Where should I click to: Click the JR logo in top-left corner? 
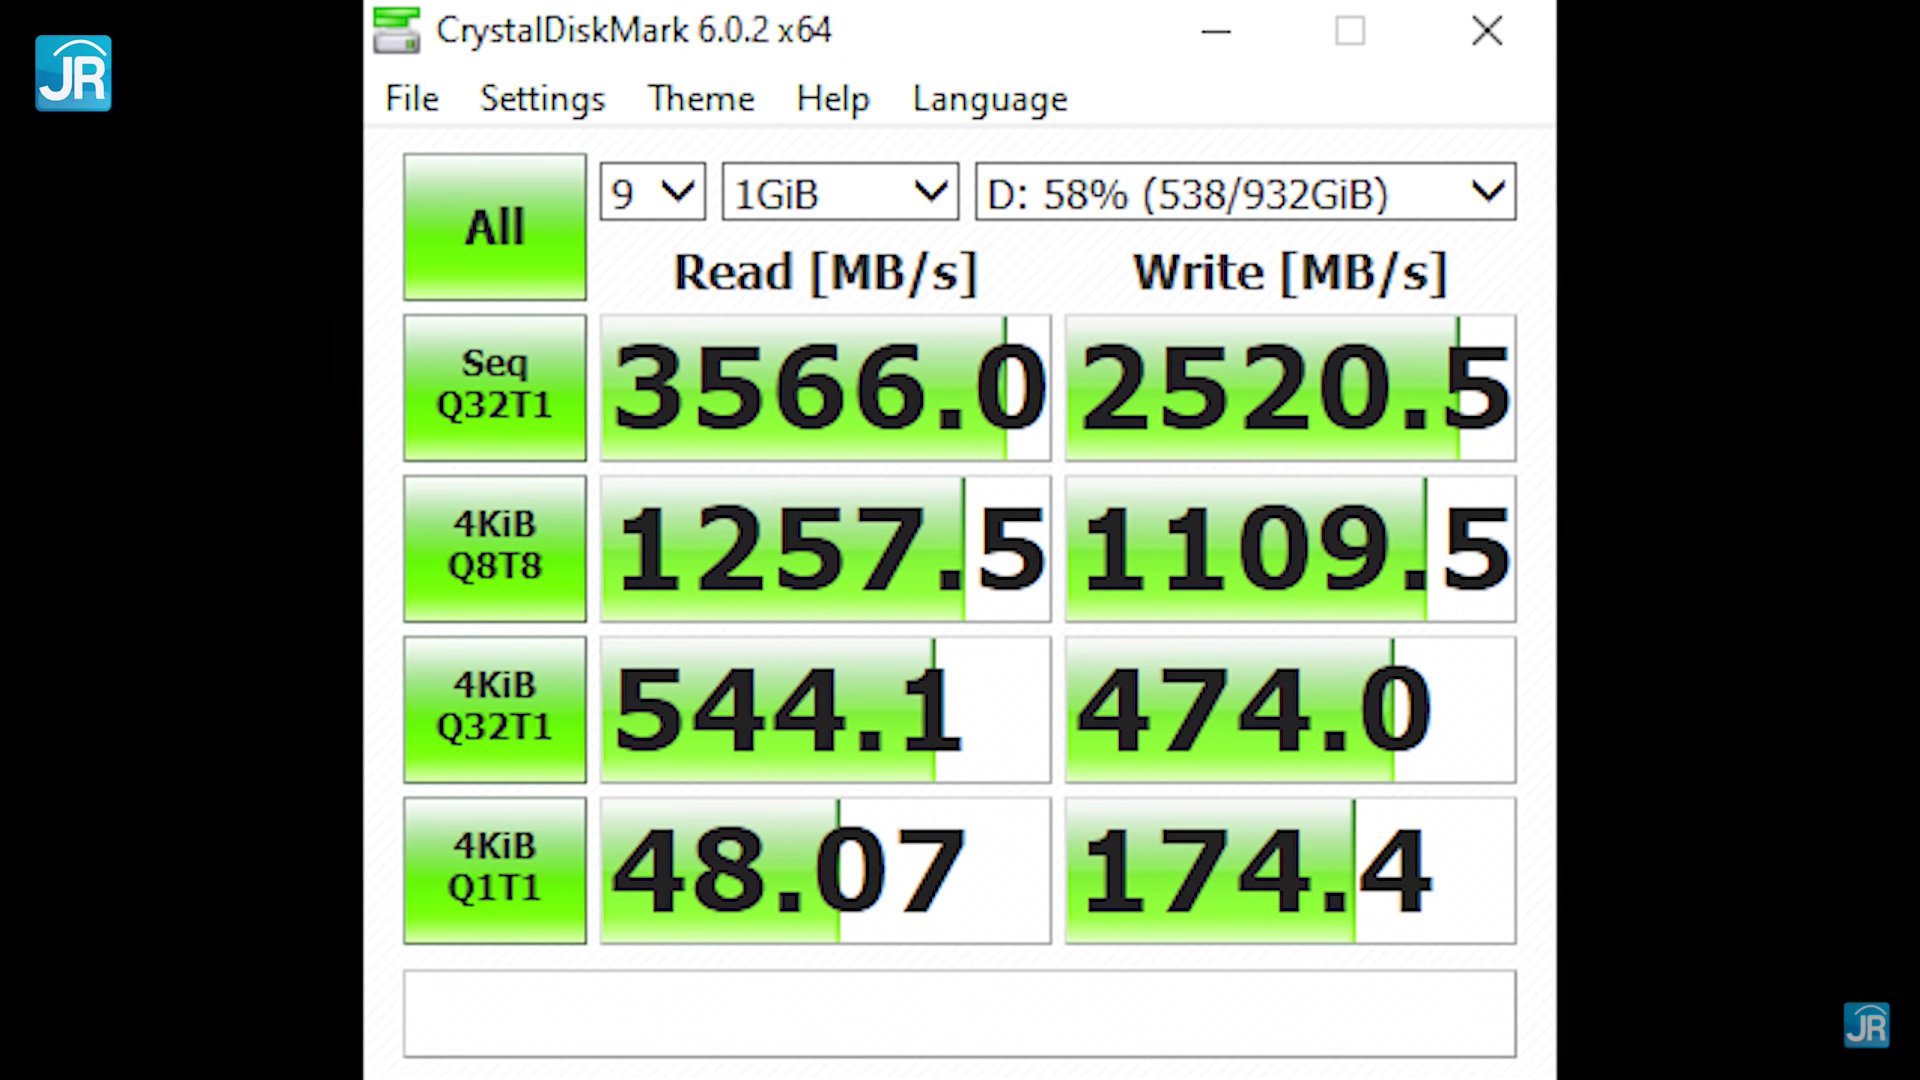(x=73, y=73)
